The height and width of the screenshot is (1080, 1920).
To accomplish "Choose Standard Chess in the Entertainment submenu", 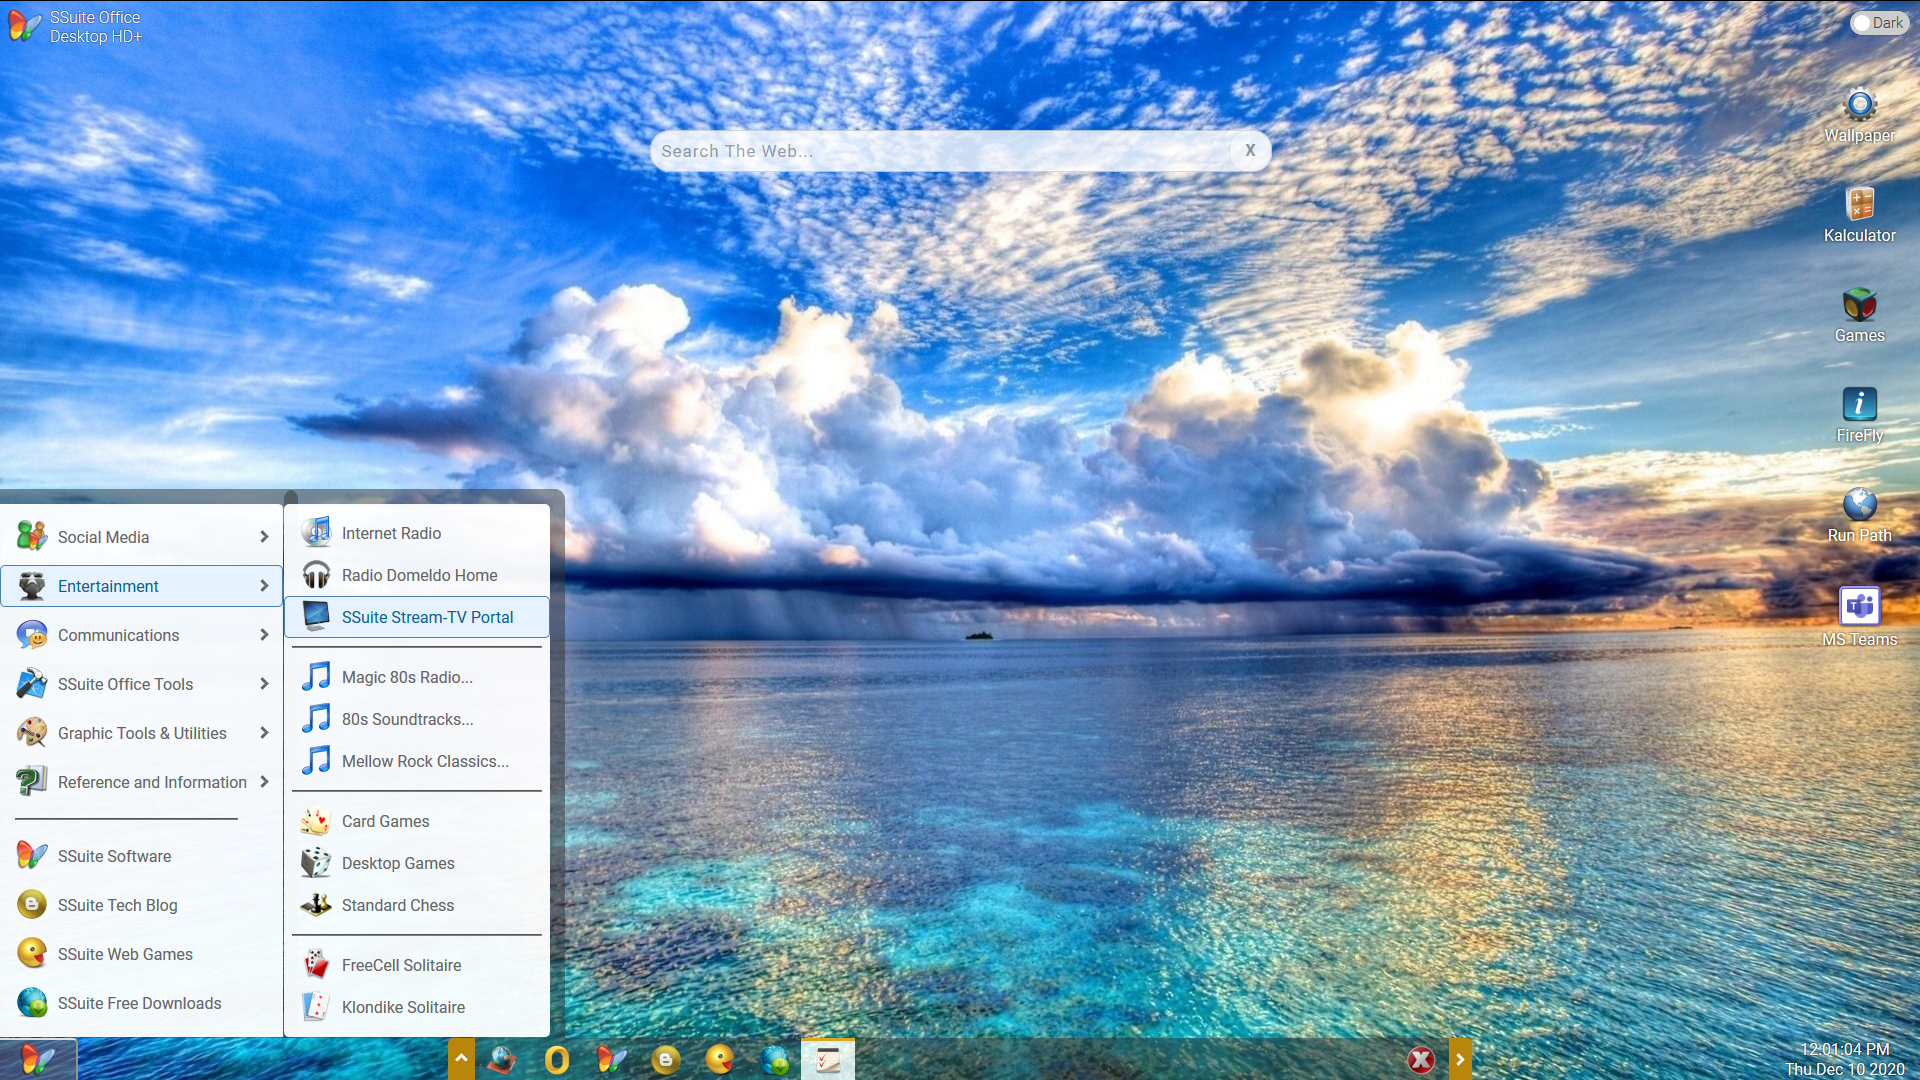I will click(397, 905).
